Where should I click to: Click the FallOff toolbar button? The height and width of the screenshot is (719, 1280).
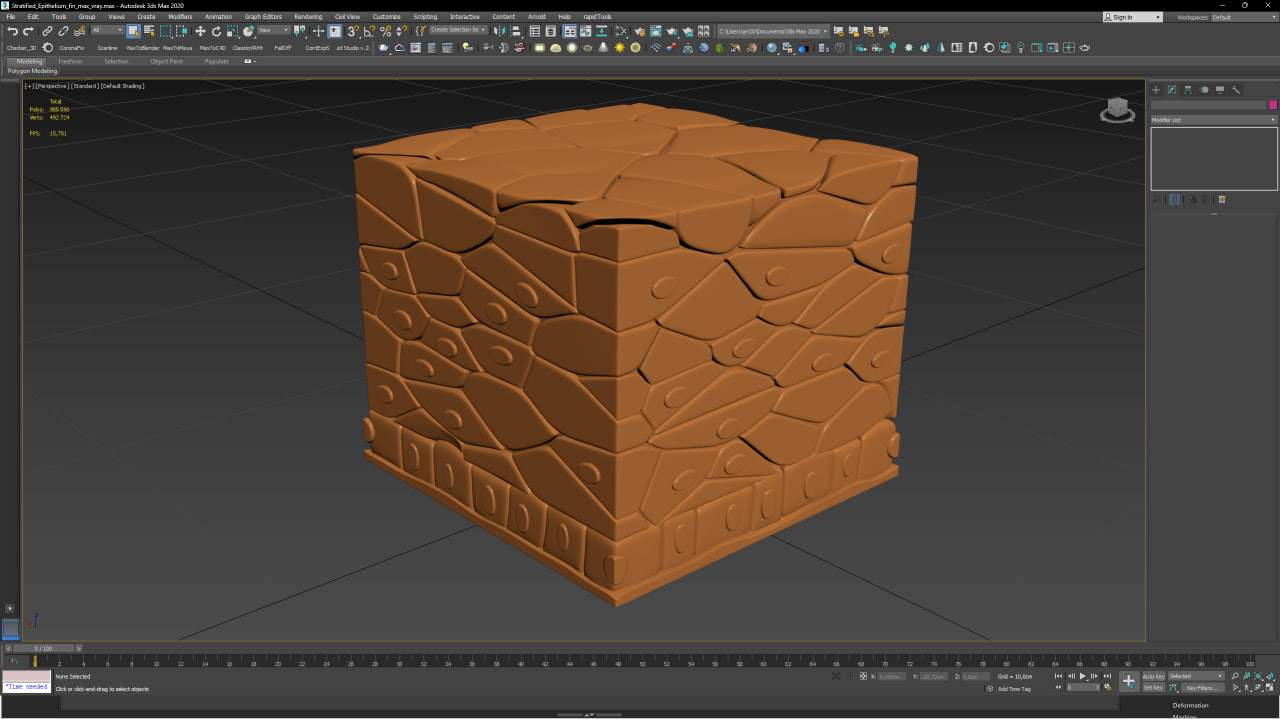(282, 47)
